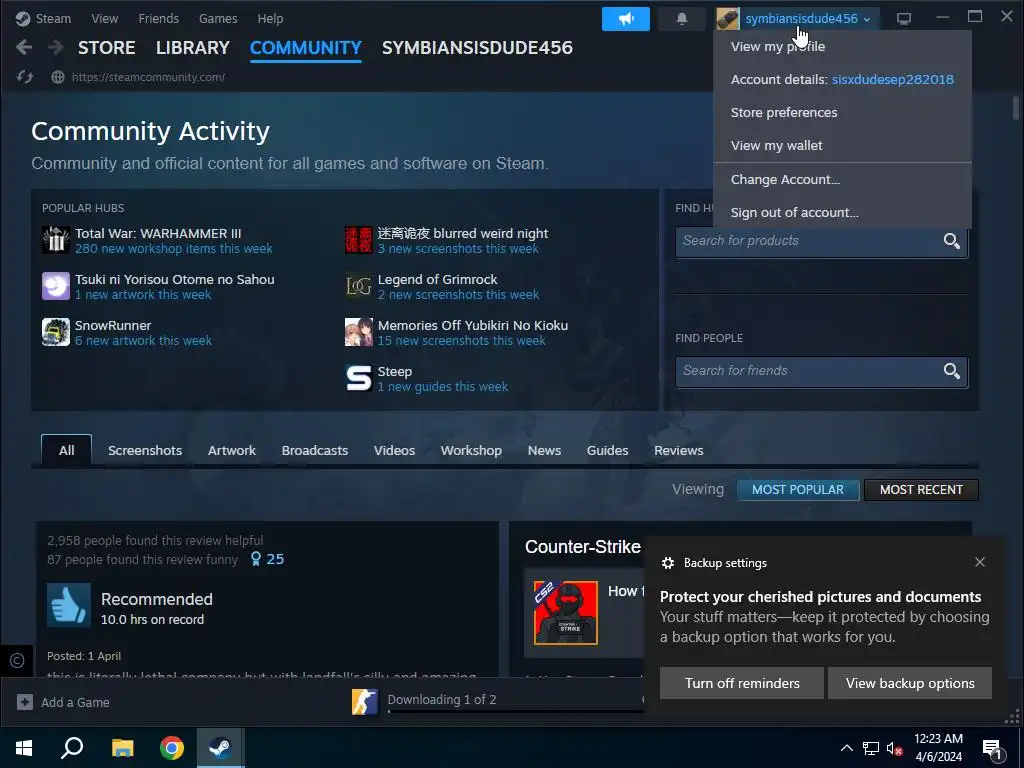The image size is (1024, 768).
Task: Click the Steam logo icon in menu bar
Action: [23, 18]
